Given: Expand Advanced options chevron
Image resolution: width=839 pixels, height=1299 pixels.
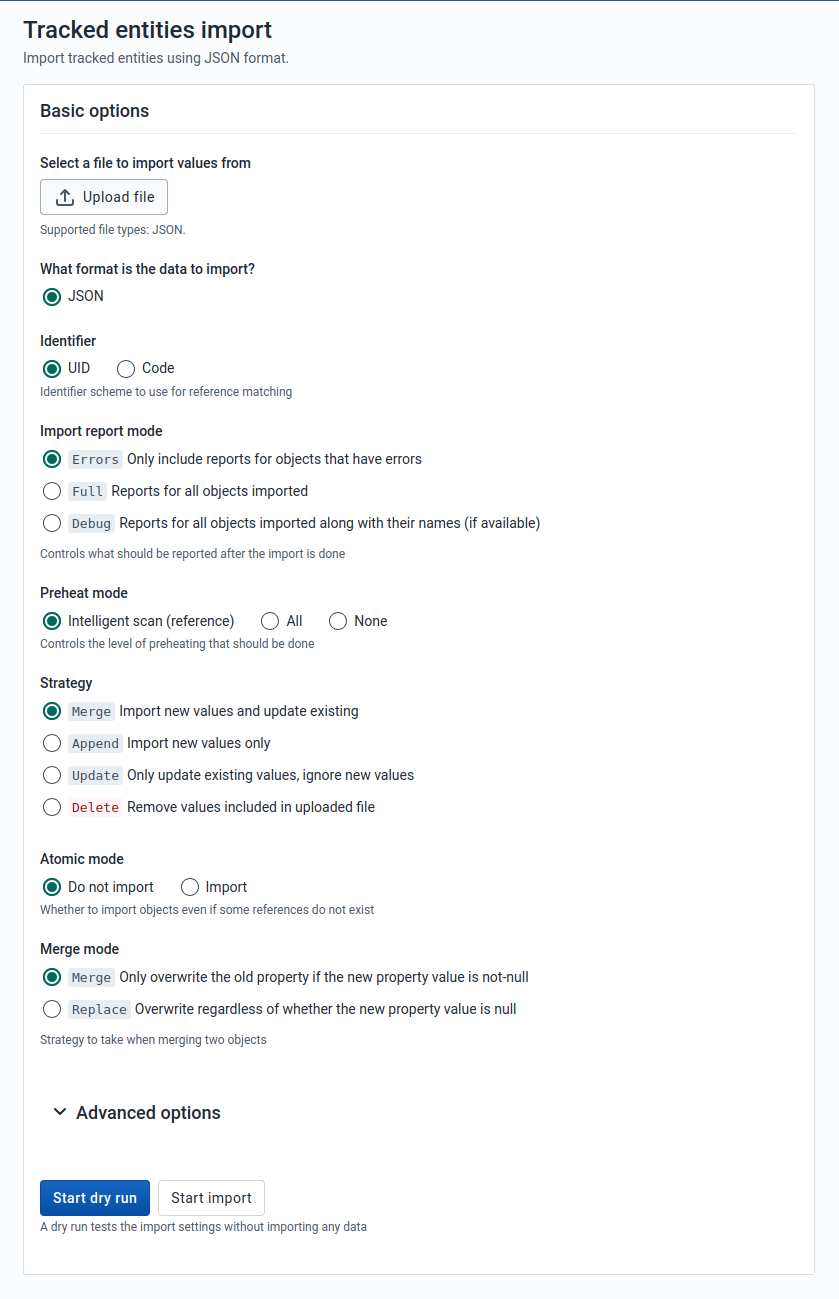Looking at the screenshot, I should pyautogui.click(x=60, y=1112).
